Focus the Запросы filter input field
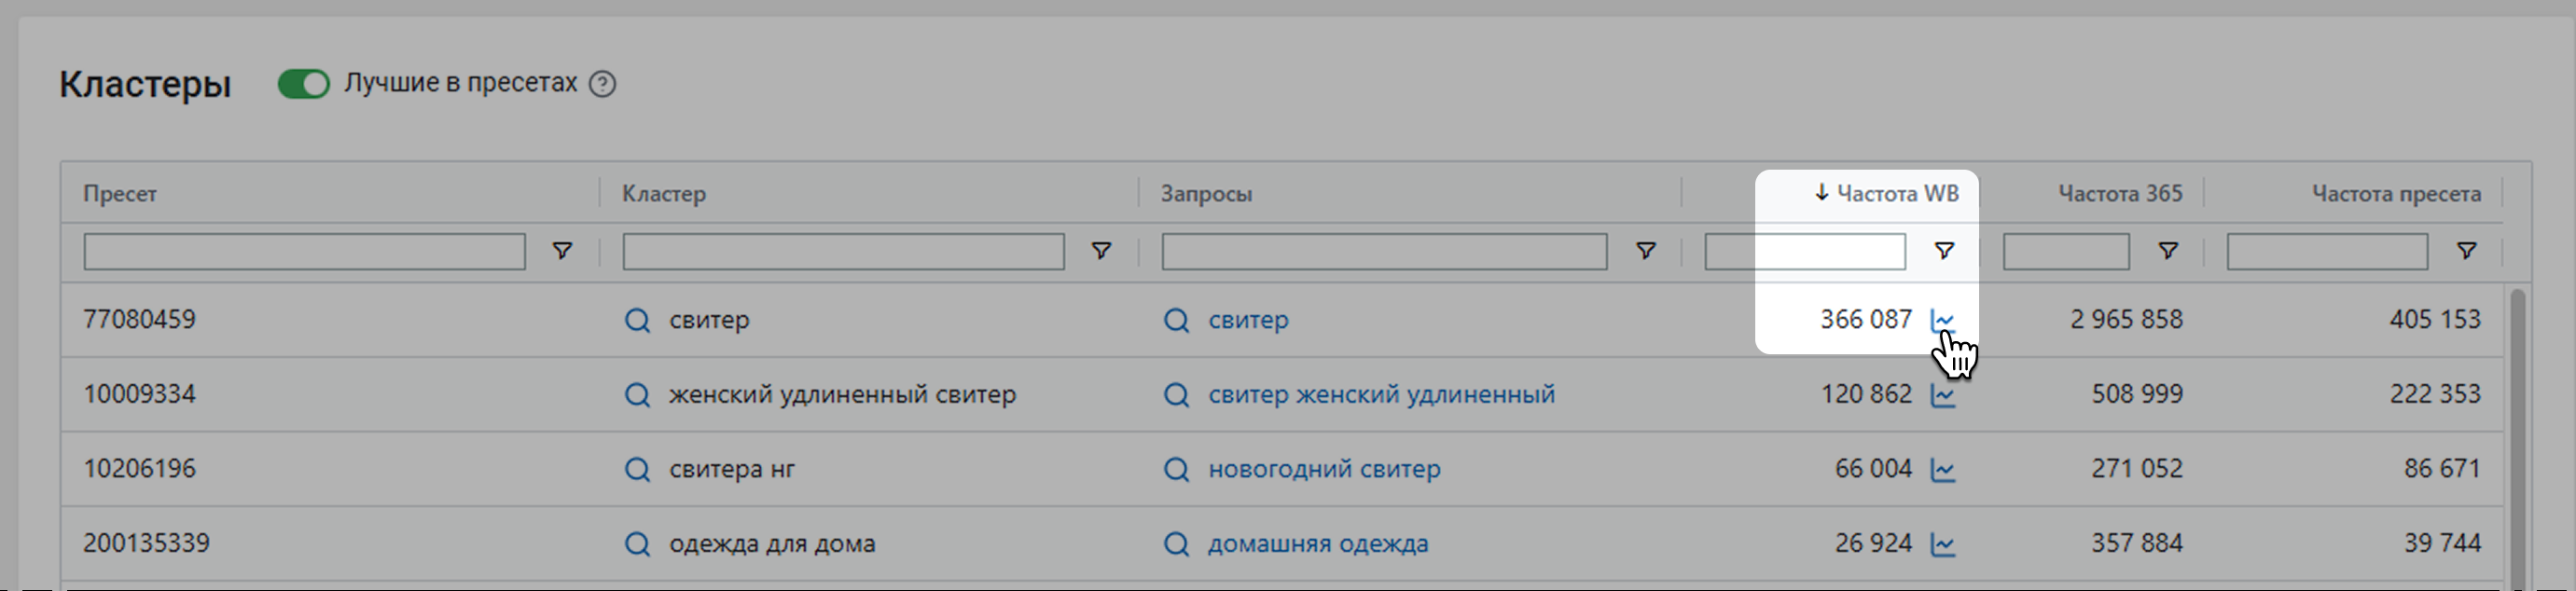Viewport: 2576px width, 591px height. point(1384,252)
